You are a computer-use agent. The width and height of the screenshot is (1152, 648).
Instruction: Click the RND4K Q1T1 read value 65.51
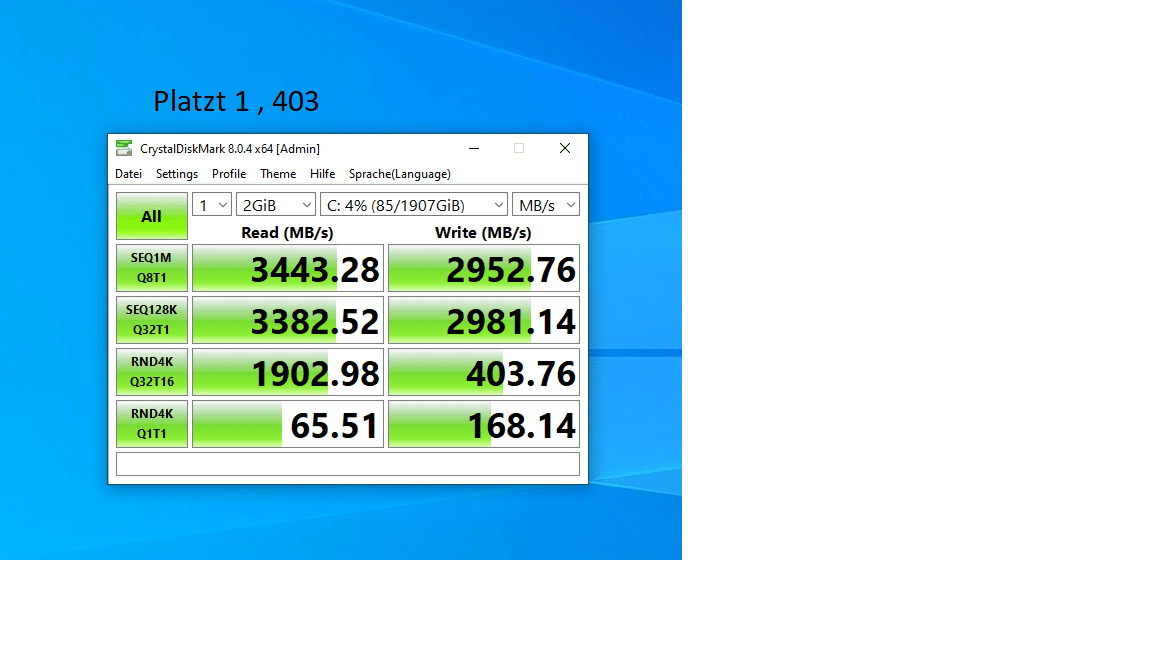[x=288, y=424]
